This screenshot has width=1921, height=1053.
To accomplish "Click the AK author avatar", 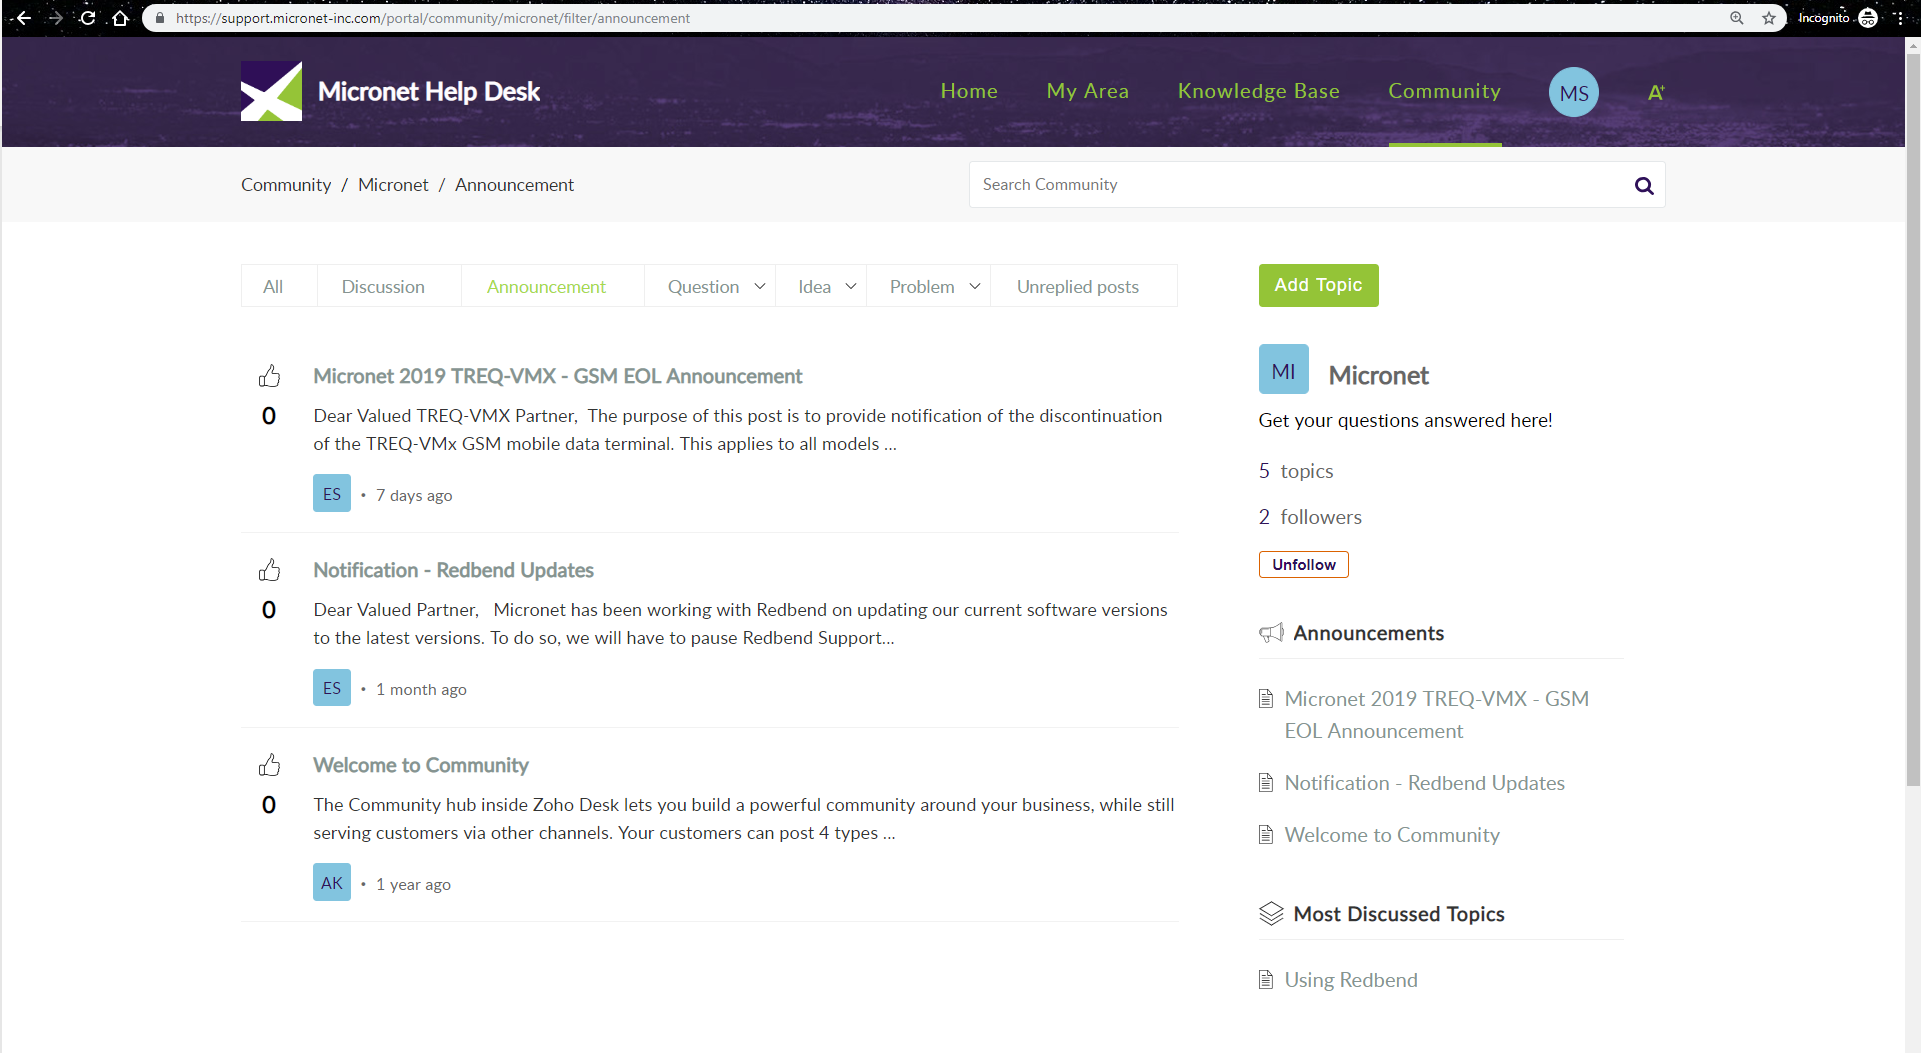I will 332,883.
